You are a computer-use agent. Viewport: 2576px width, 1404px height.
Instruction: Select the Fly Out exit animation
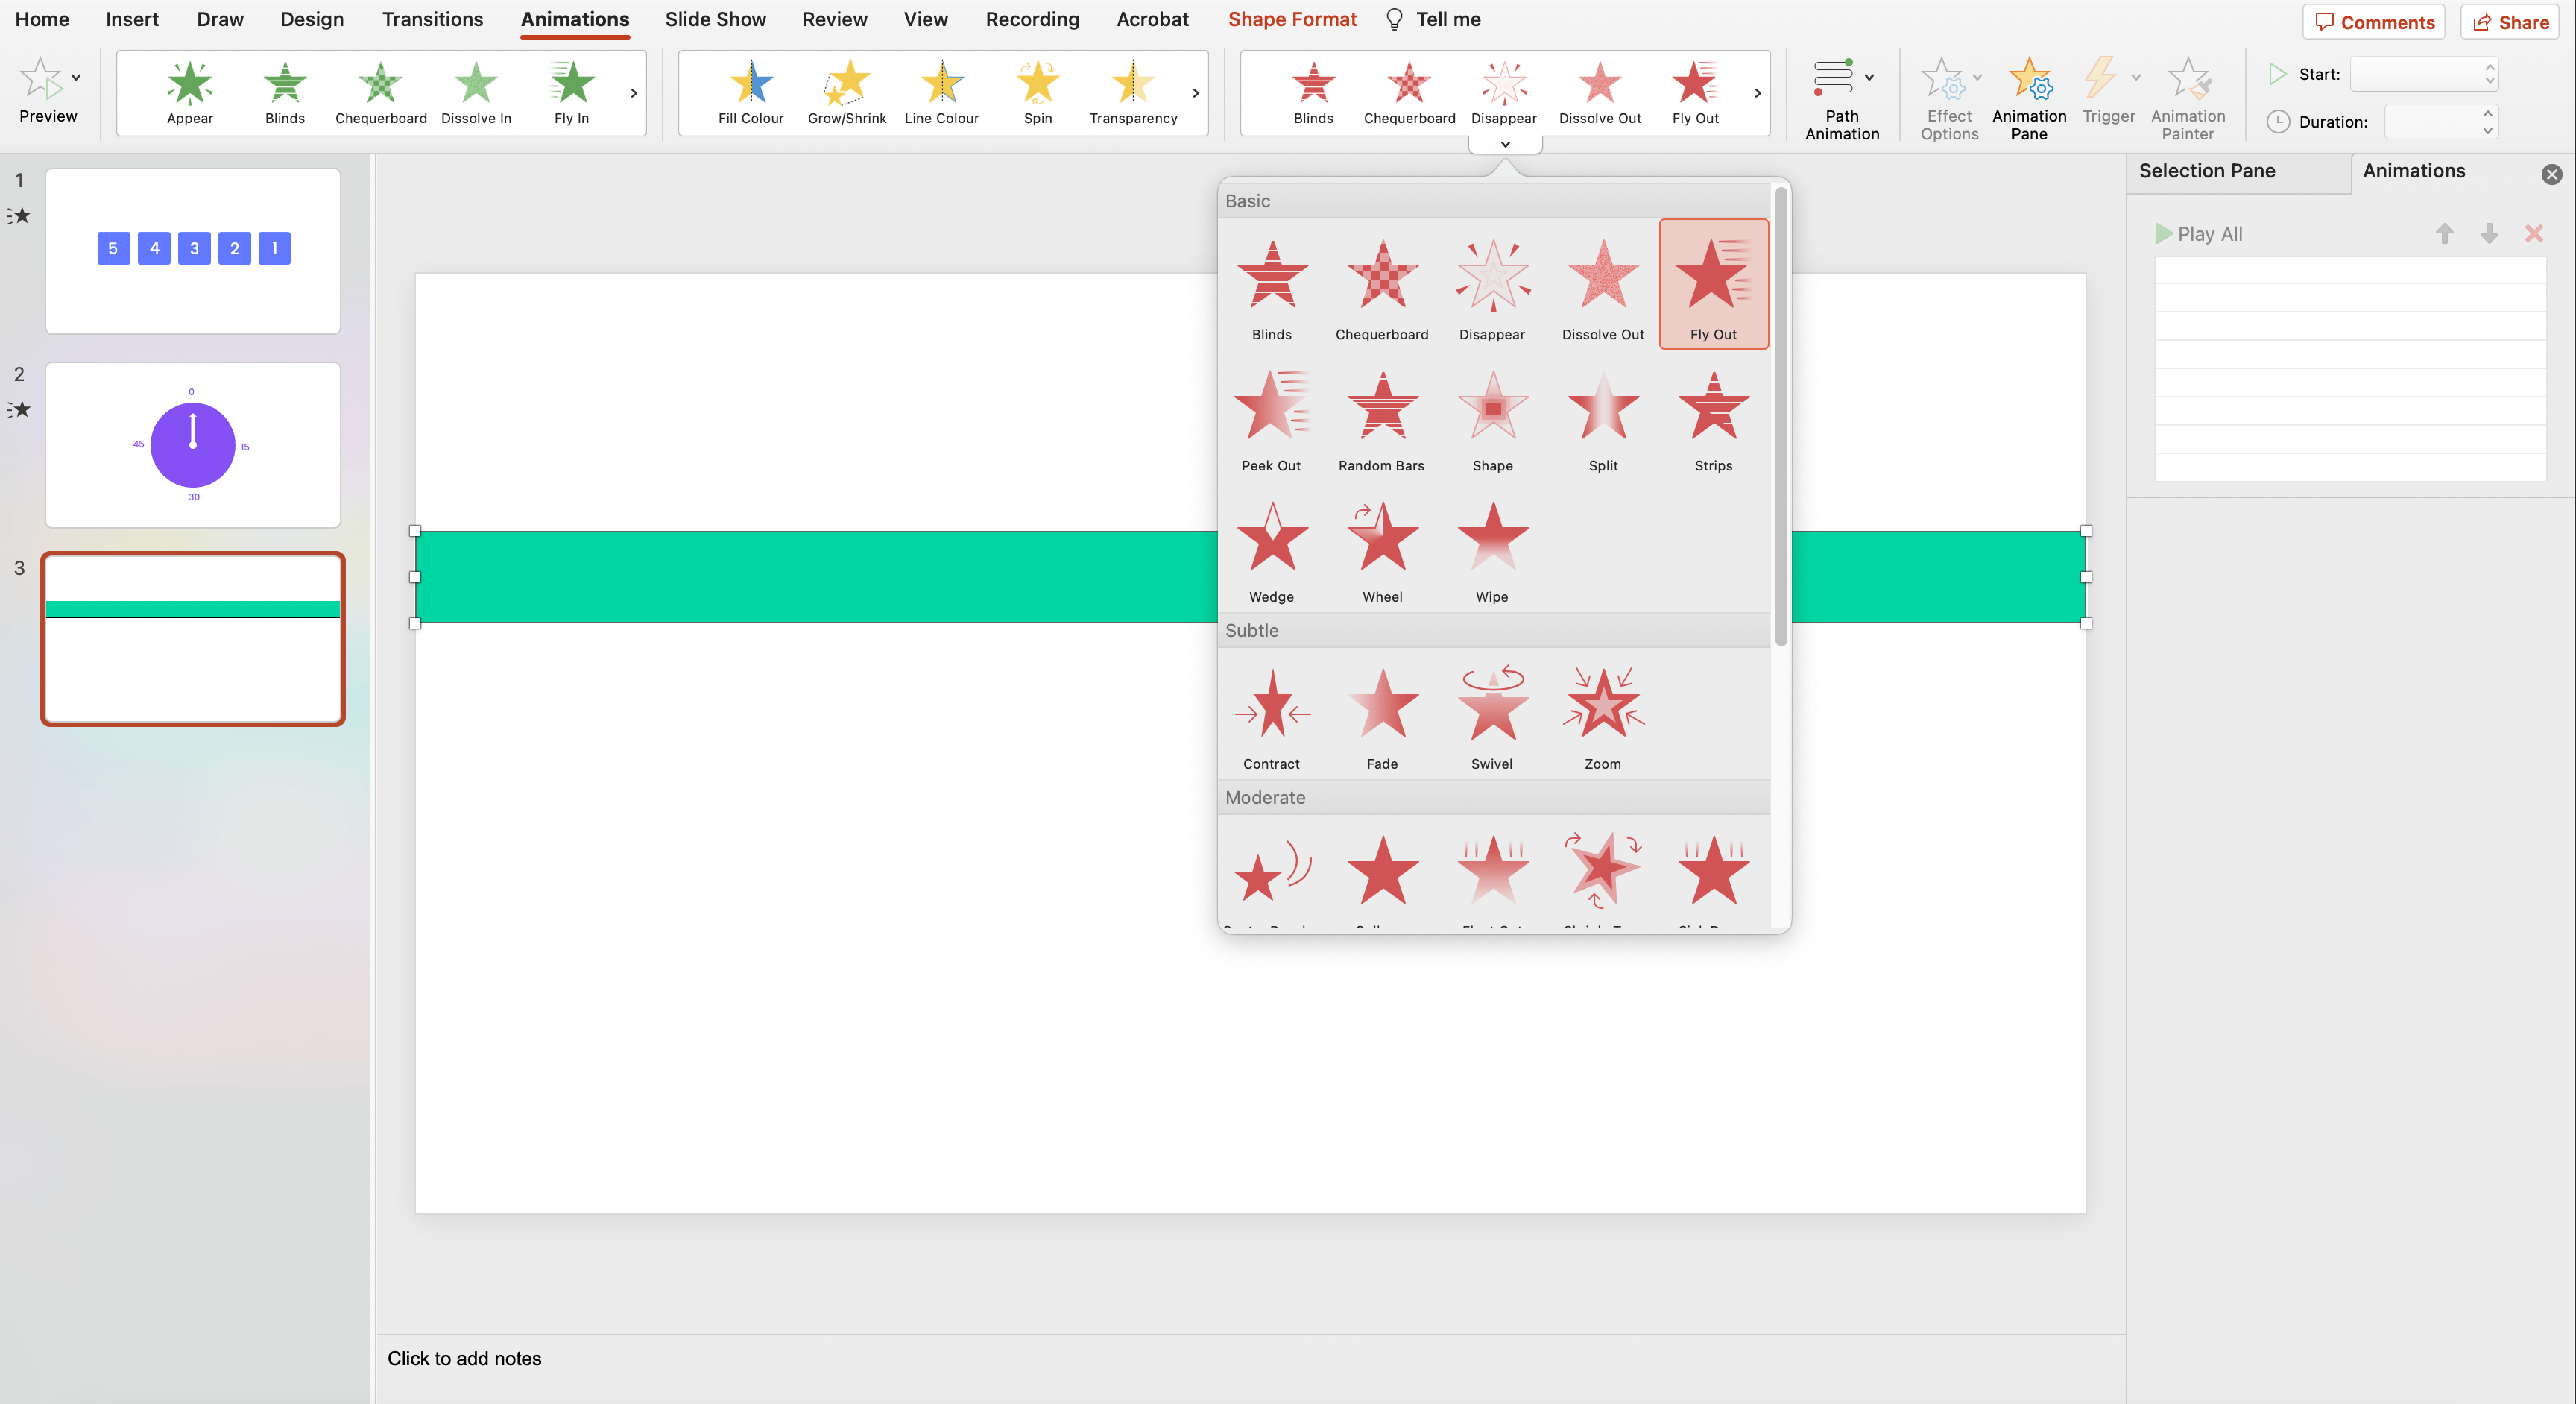coord(1712,283)
